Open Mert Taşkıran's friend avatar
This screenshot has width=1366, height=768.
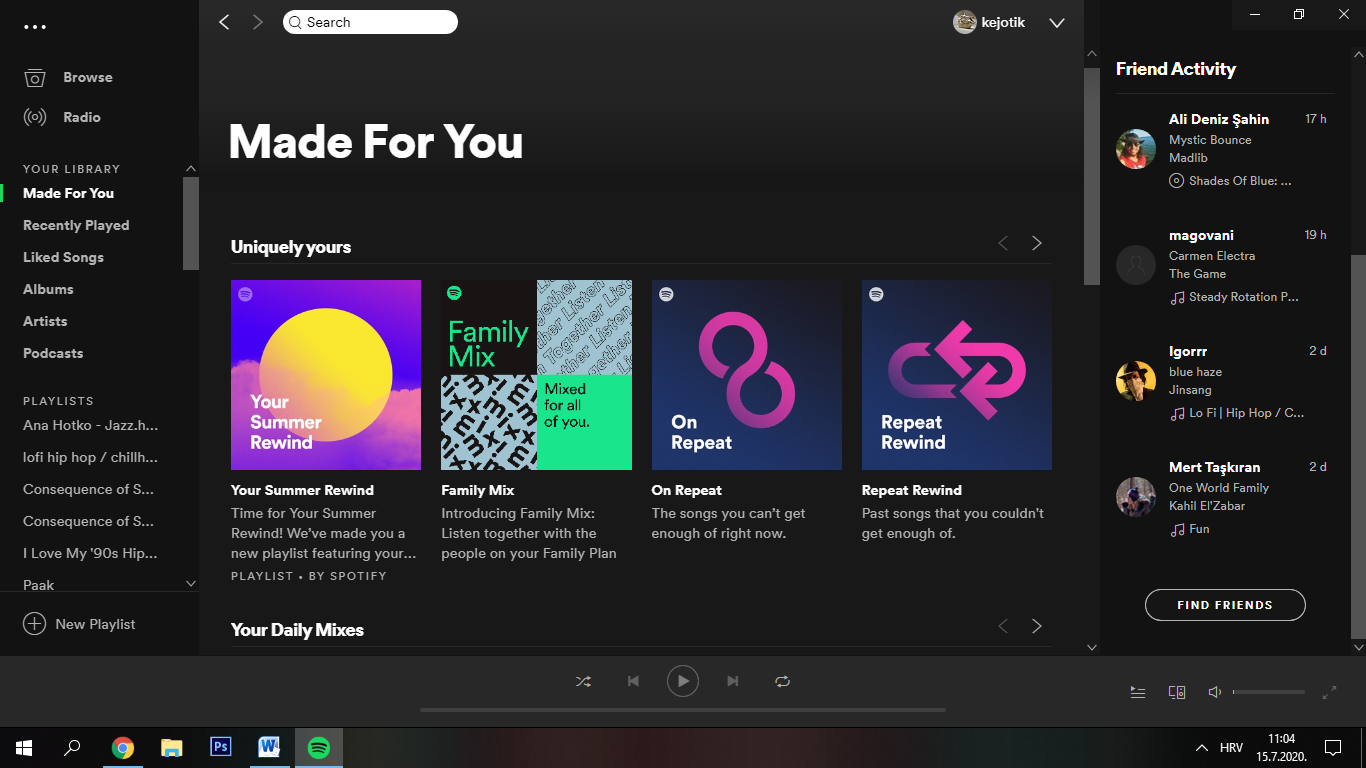pos(1136,497)
